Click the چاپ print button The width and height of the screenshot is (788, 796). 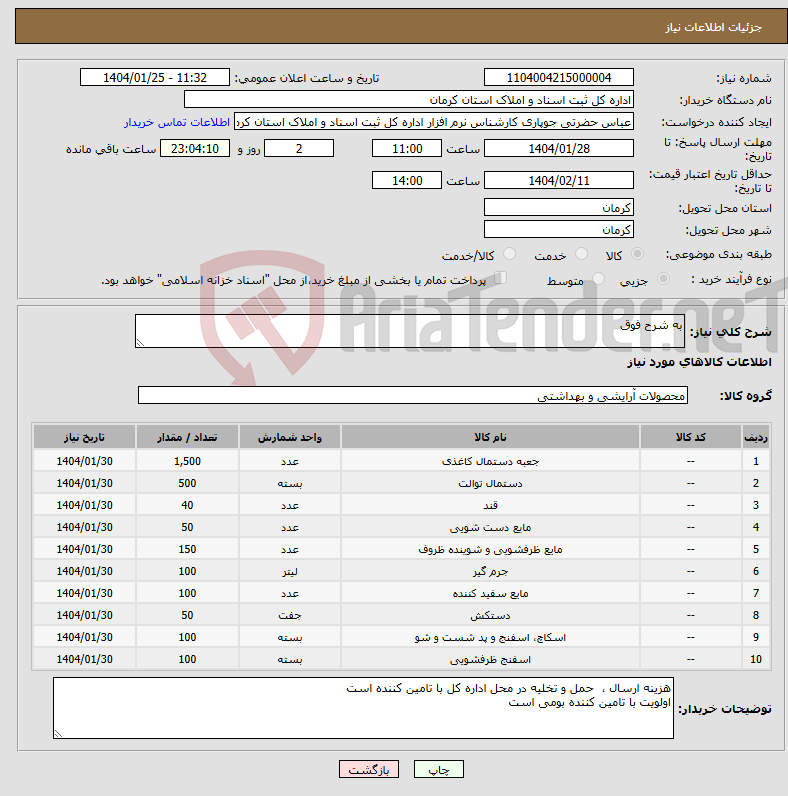pos(439,769)
